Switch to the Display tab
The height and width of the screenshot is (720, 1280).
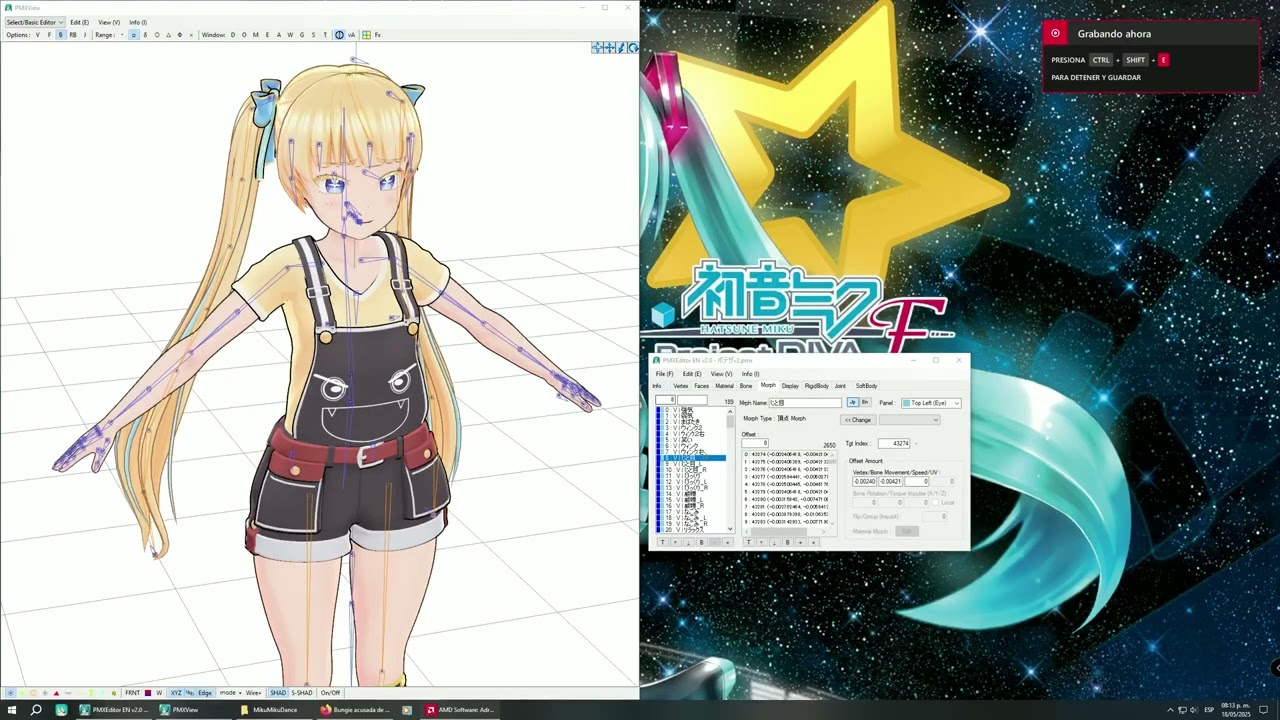pos(790,386)
